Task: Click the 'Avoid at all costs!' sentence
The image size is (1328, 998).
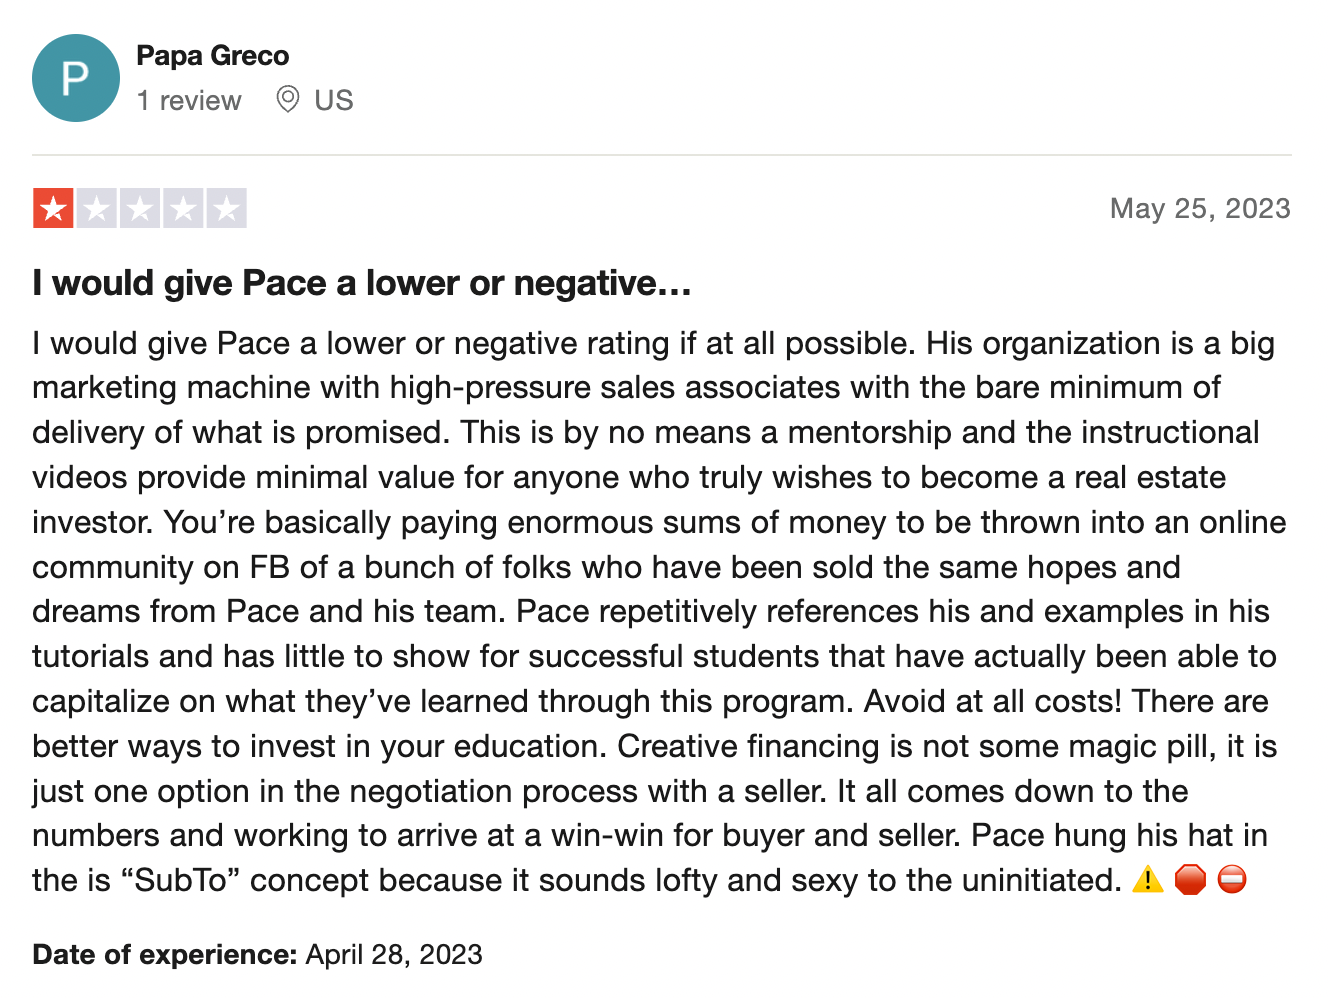Action: 993,701
